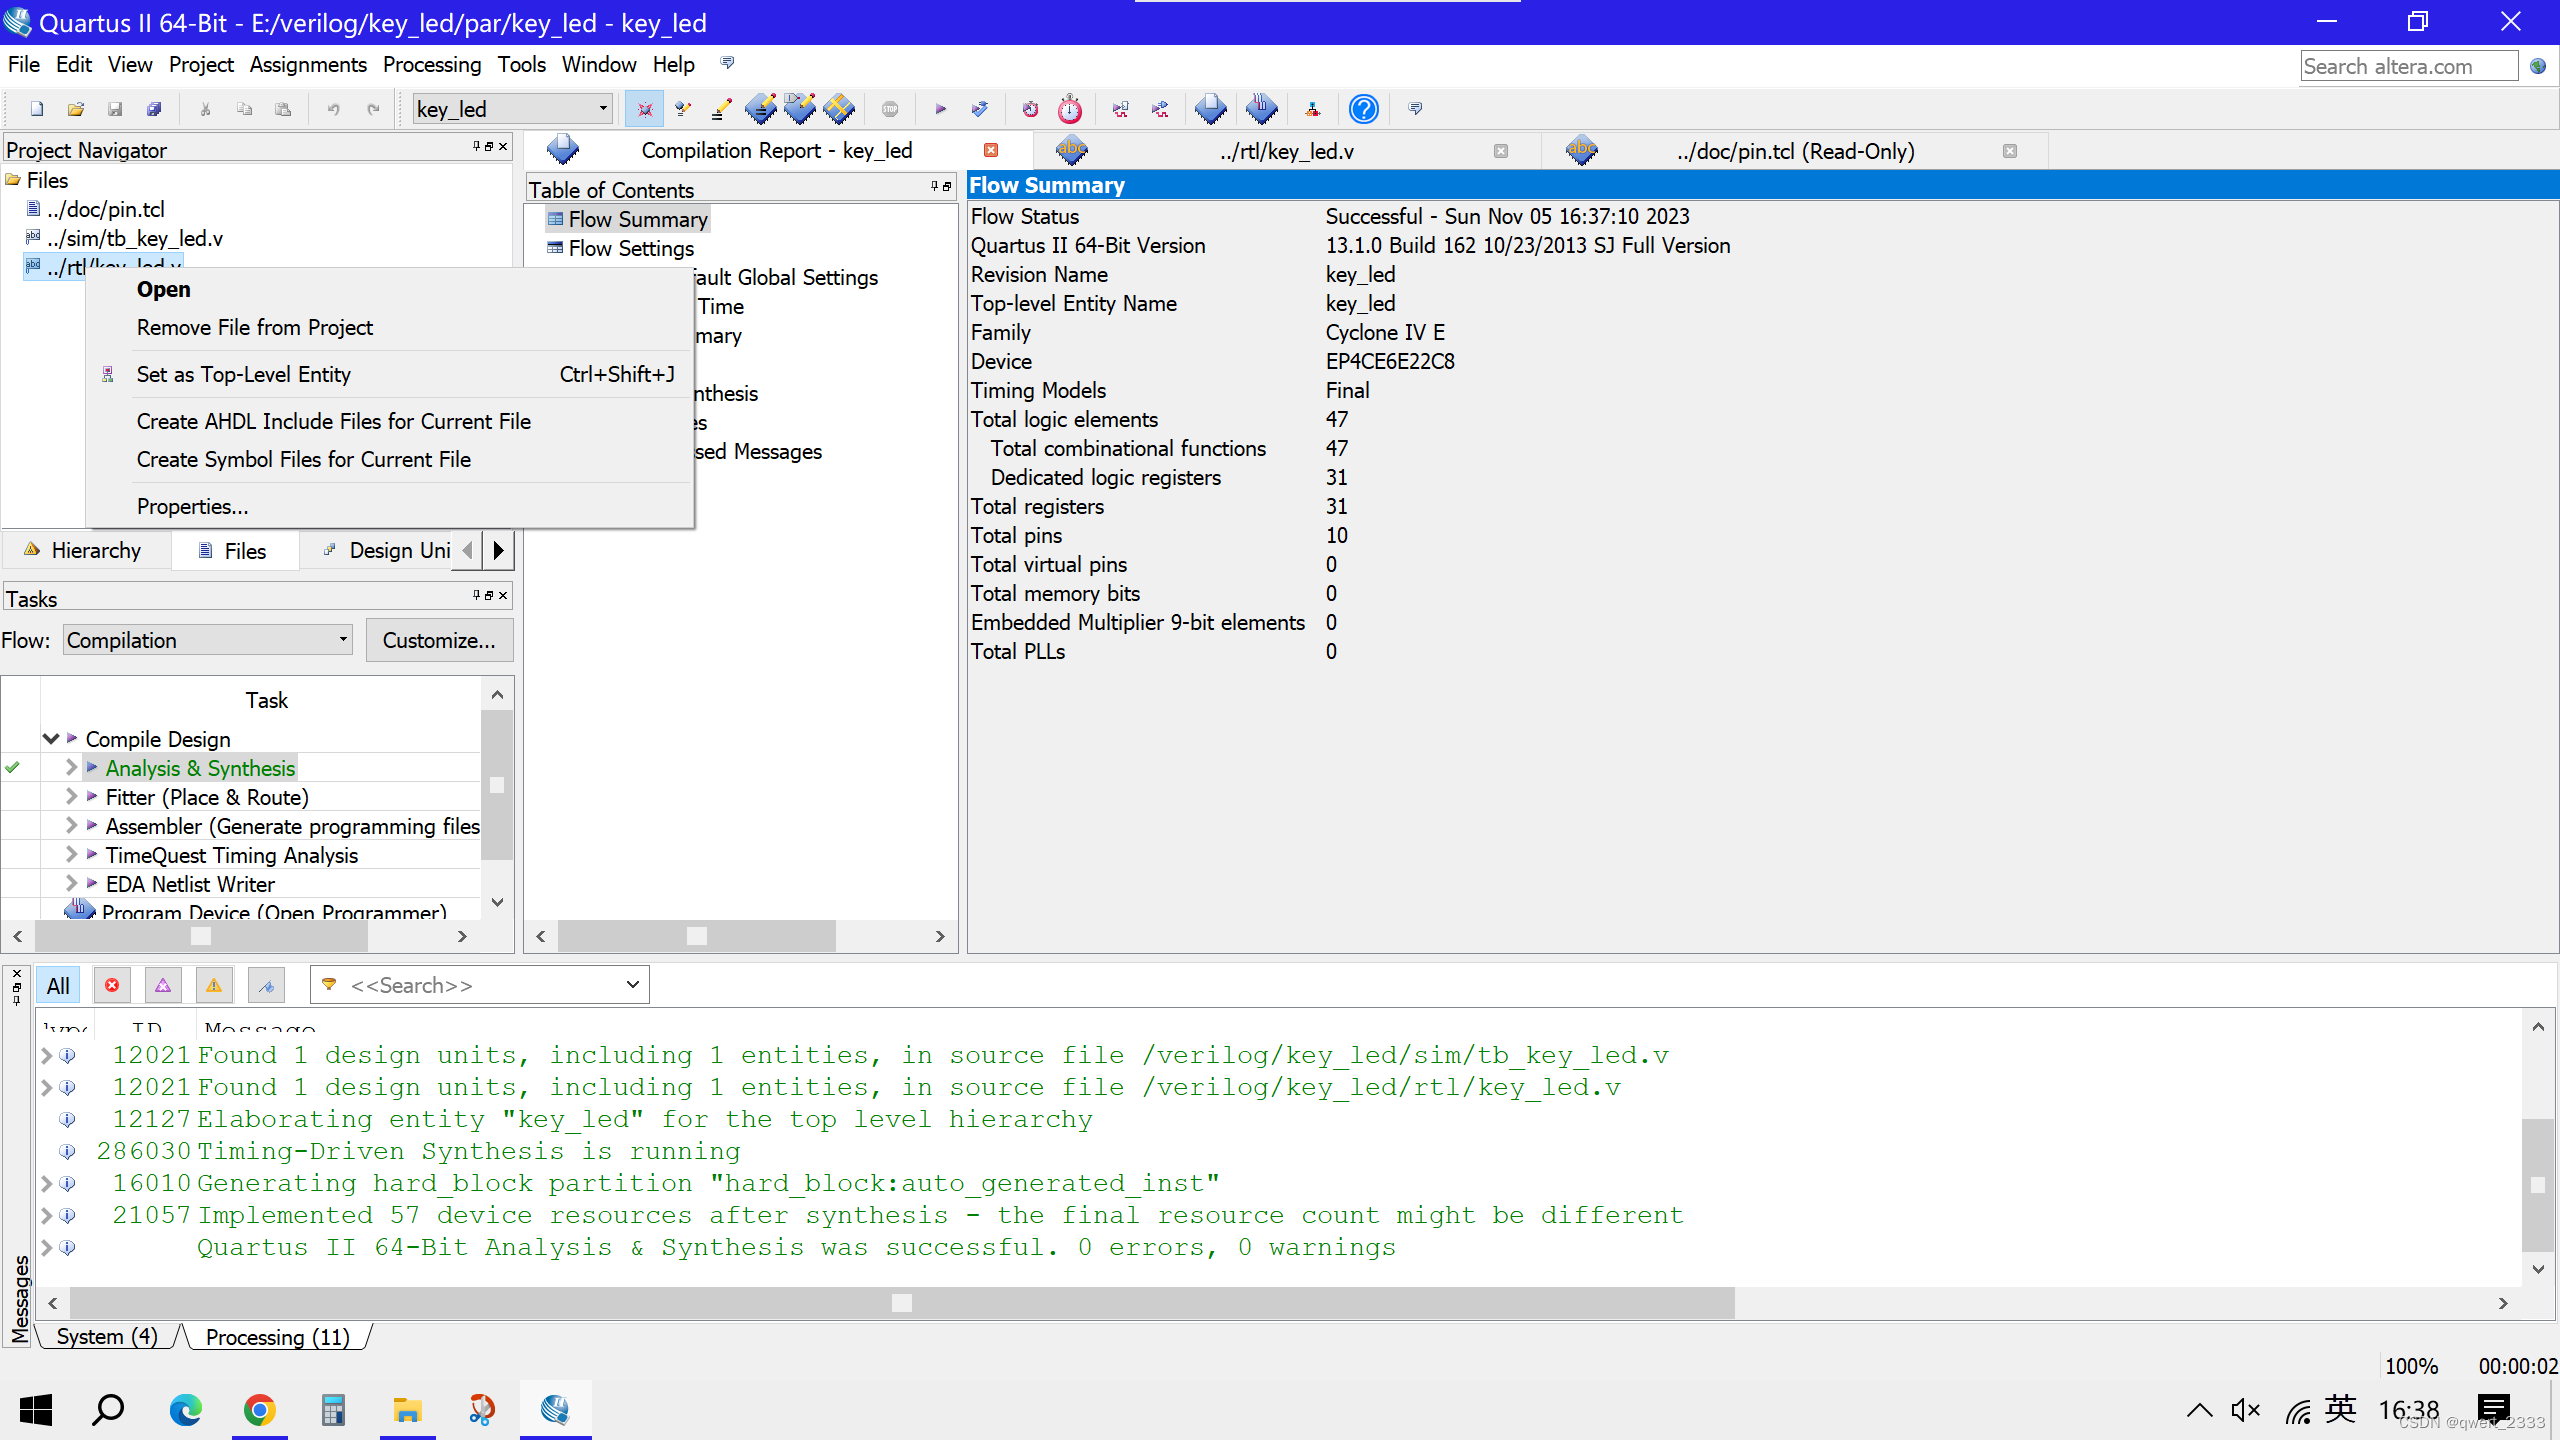Viewport: 2560px width, 1440px height.
Task: Expand the Fitter (Place & Route) task
Action: click(71, 797)
